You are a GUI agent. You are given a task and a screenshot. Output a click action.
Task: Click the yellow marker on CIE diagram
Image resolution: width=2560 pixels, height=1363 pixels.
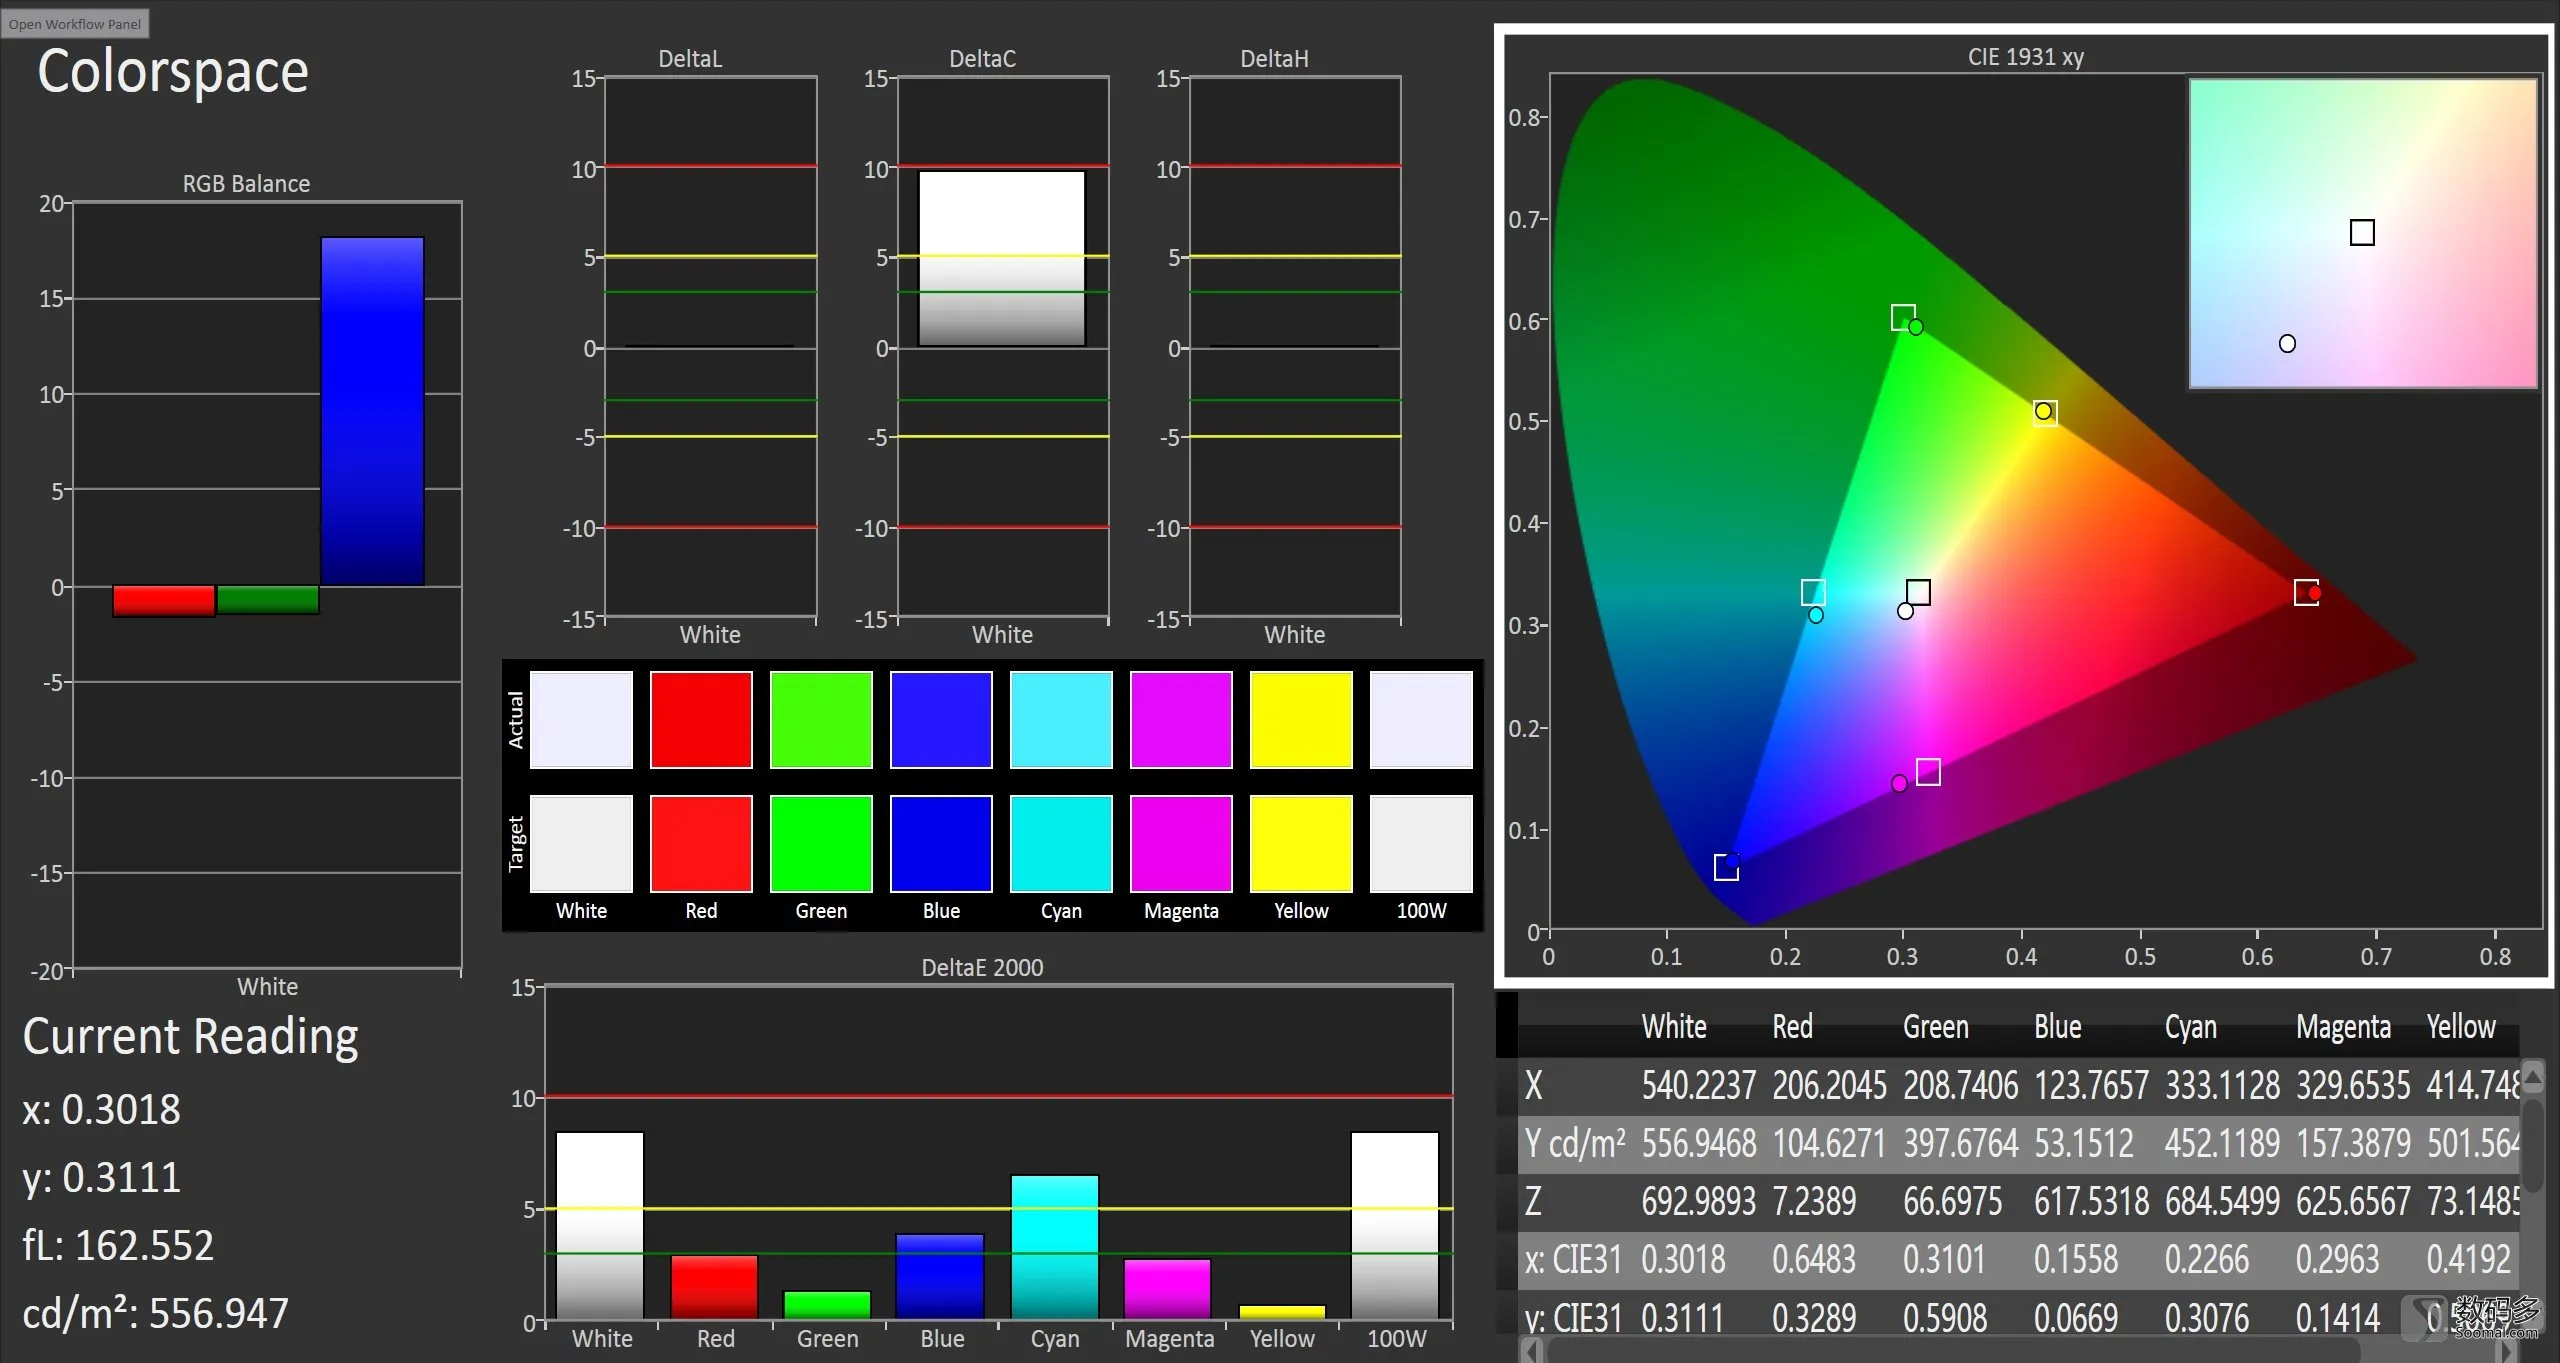(x=2045, y=412)
